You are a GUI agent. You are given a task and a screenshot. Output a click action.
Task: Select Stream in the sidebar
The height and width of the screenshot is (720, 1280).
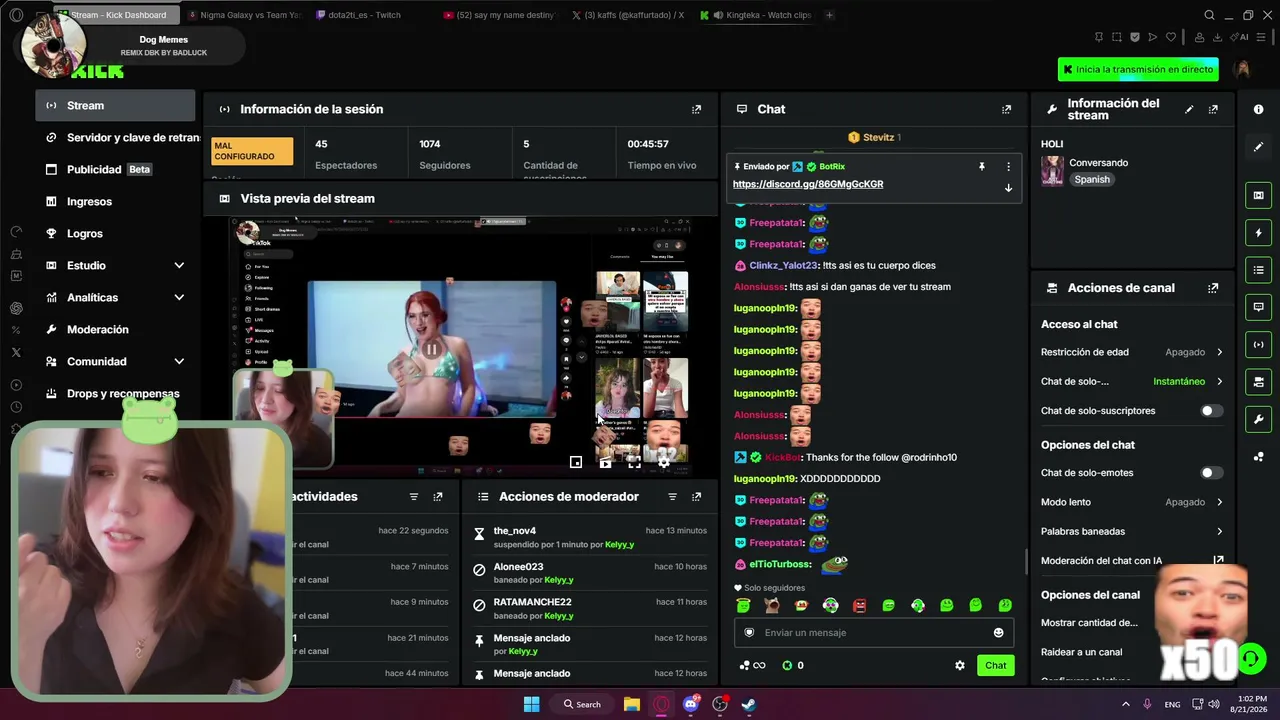click(115, 105)
